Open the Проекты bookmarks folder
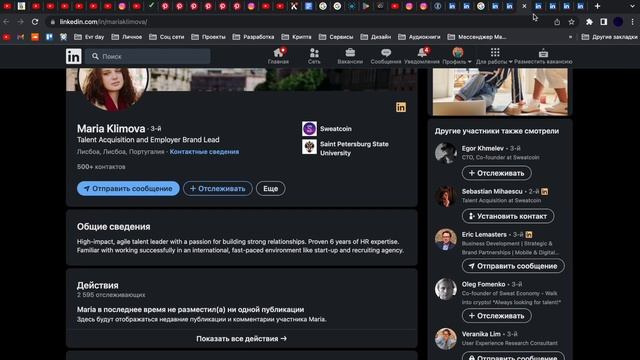Viewport: 640px width, 360px height. coord(208,37)
